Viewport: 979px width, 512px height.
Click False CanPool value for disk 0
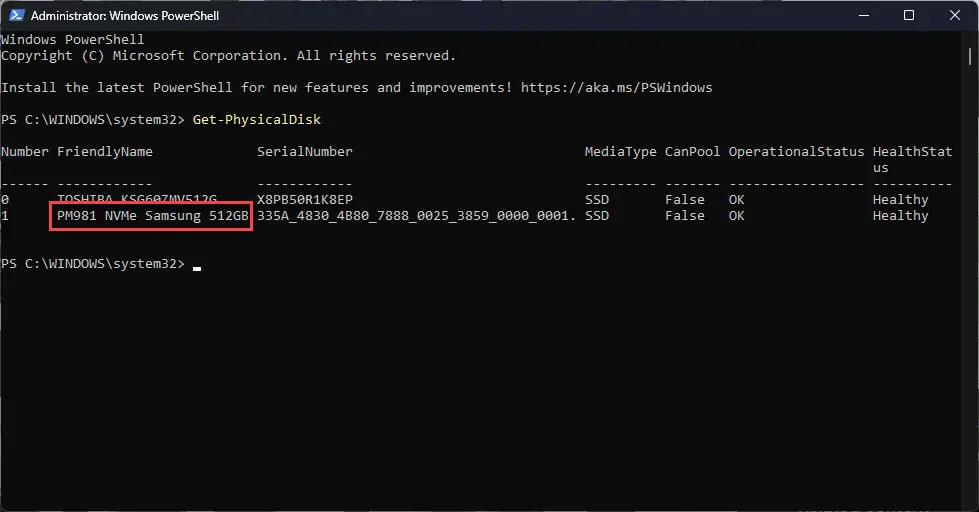685,200
